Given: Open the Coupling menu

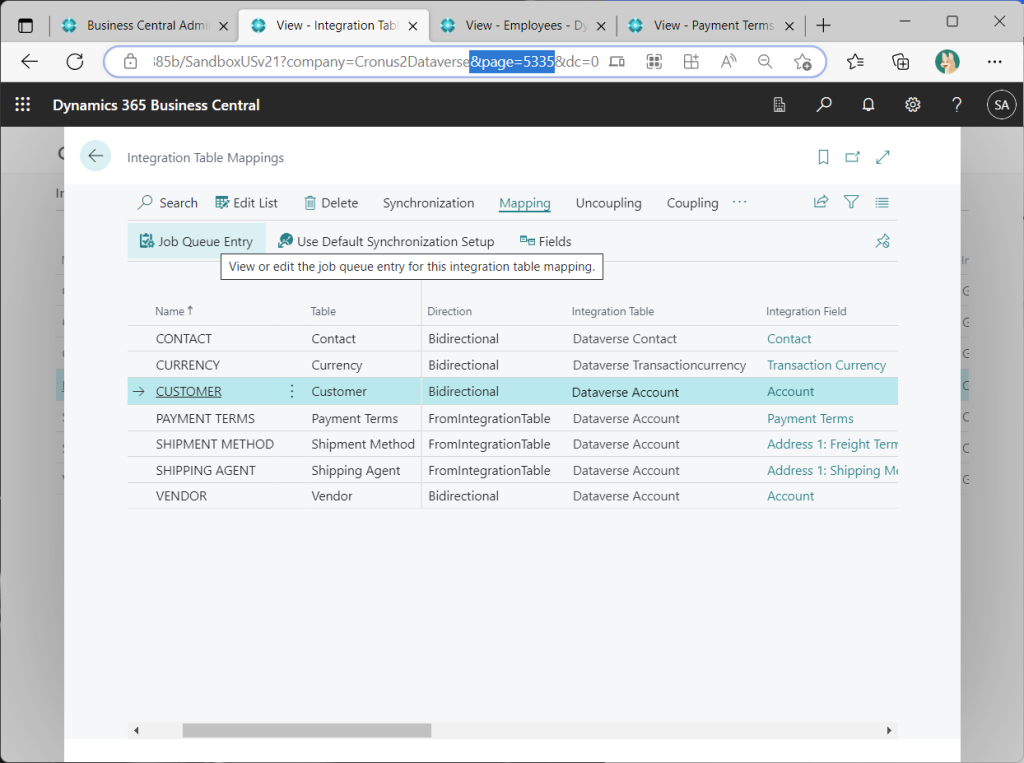Looking at the screenshot, I should (x=692, y=203).
